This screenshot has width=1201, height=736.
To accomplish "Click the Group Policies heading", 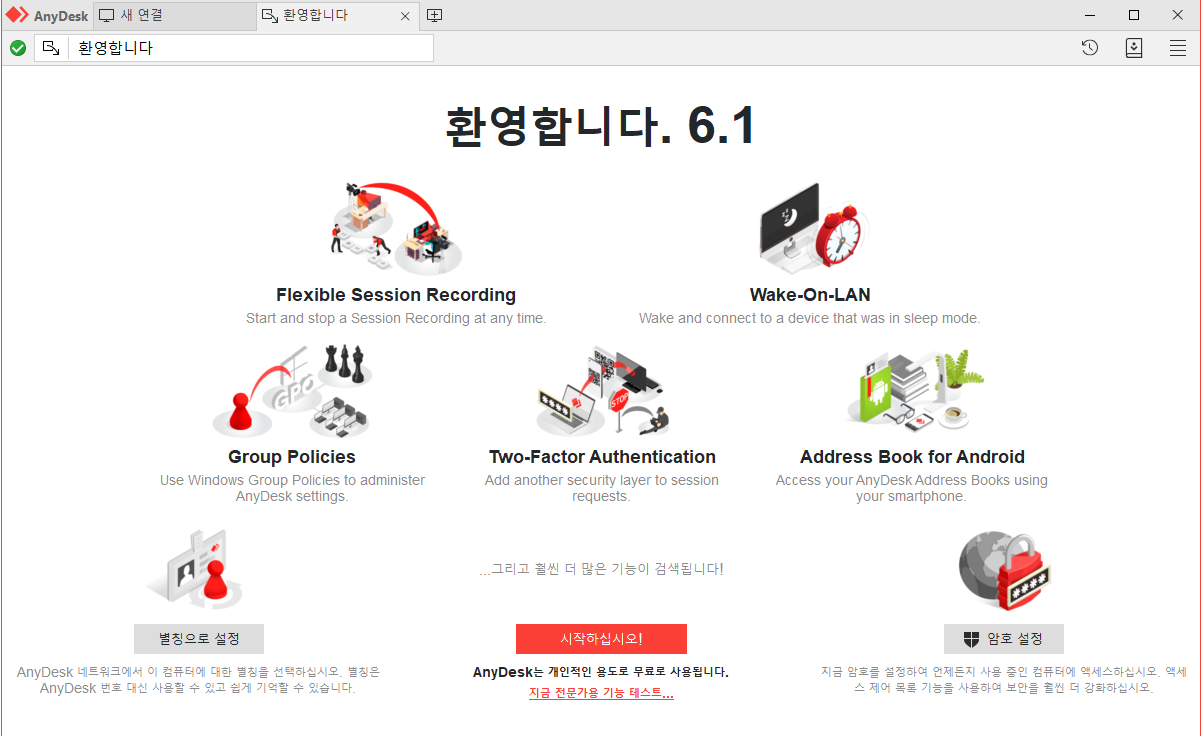I will tap(292, 457).
